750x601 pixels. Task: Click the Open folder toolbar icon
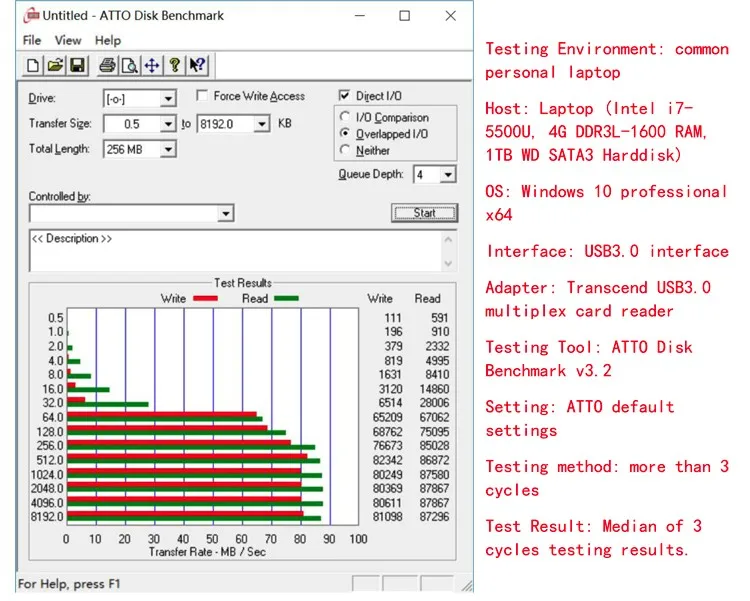[55, 65]
